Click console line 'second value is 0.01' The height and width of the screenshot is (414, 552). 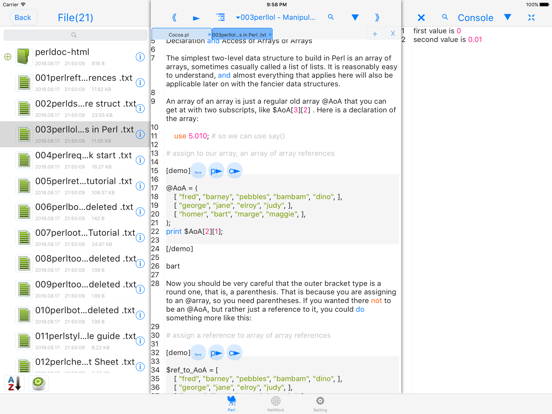pos(447,39)
